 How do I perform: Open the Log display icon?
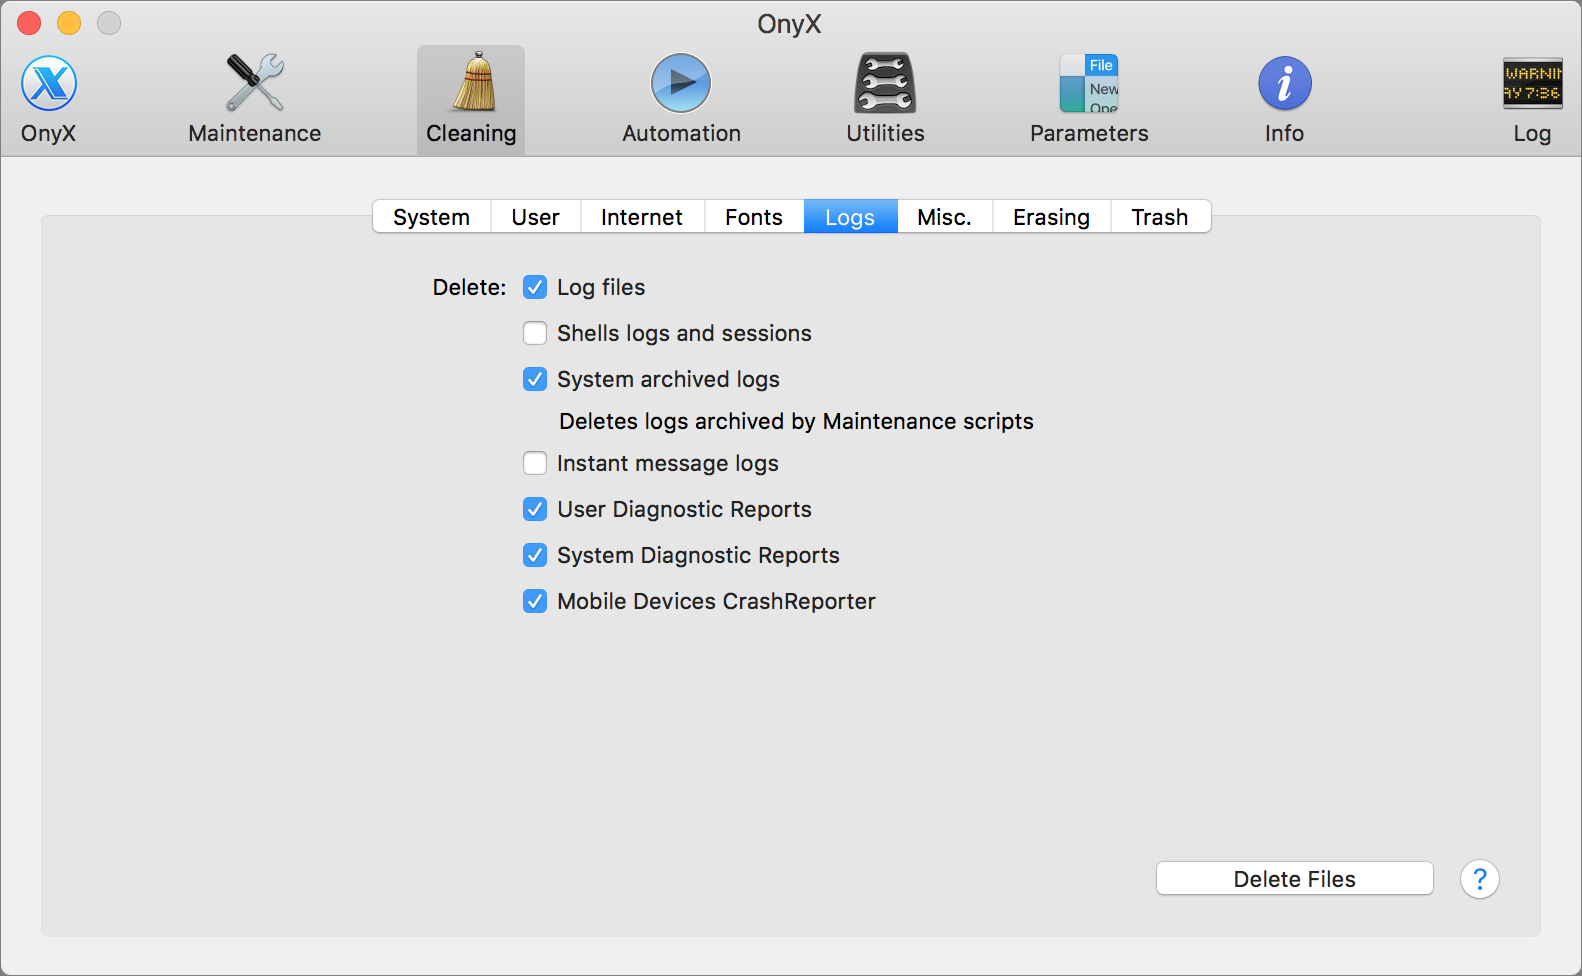1532,83
